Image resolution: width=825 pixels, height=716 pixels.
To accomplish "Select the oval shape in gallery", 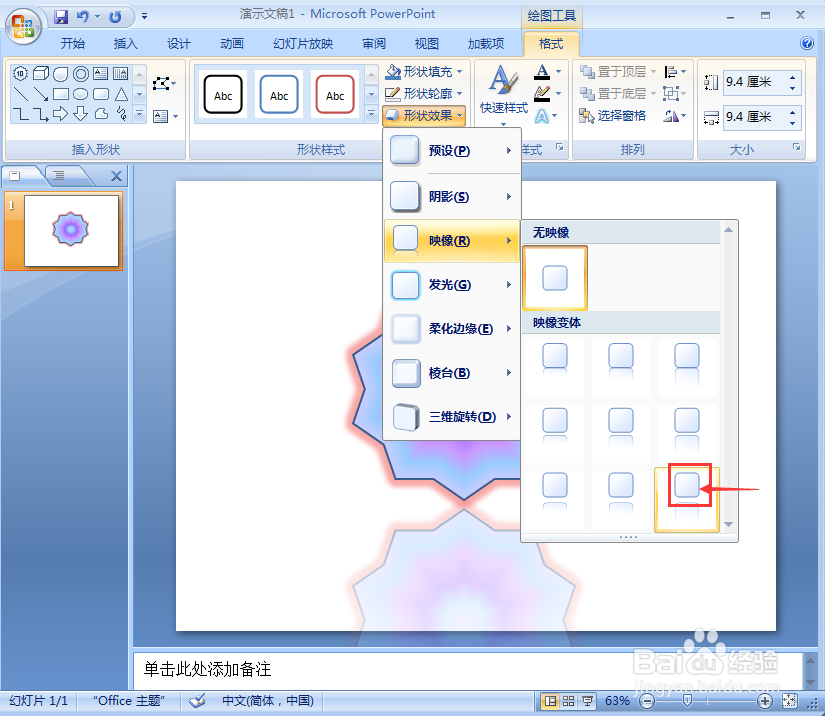I will pos(81,94).
